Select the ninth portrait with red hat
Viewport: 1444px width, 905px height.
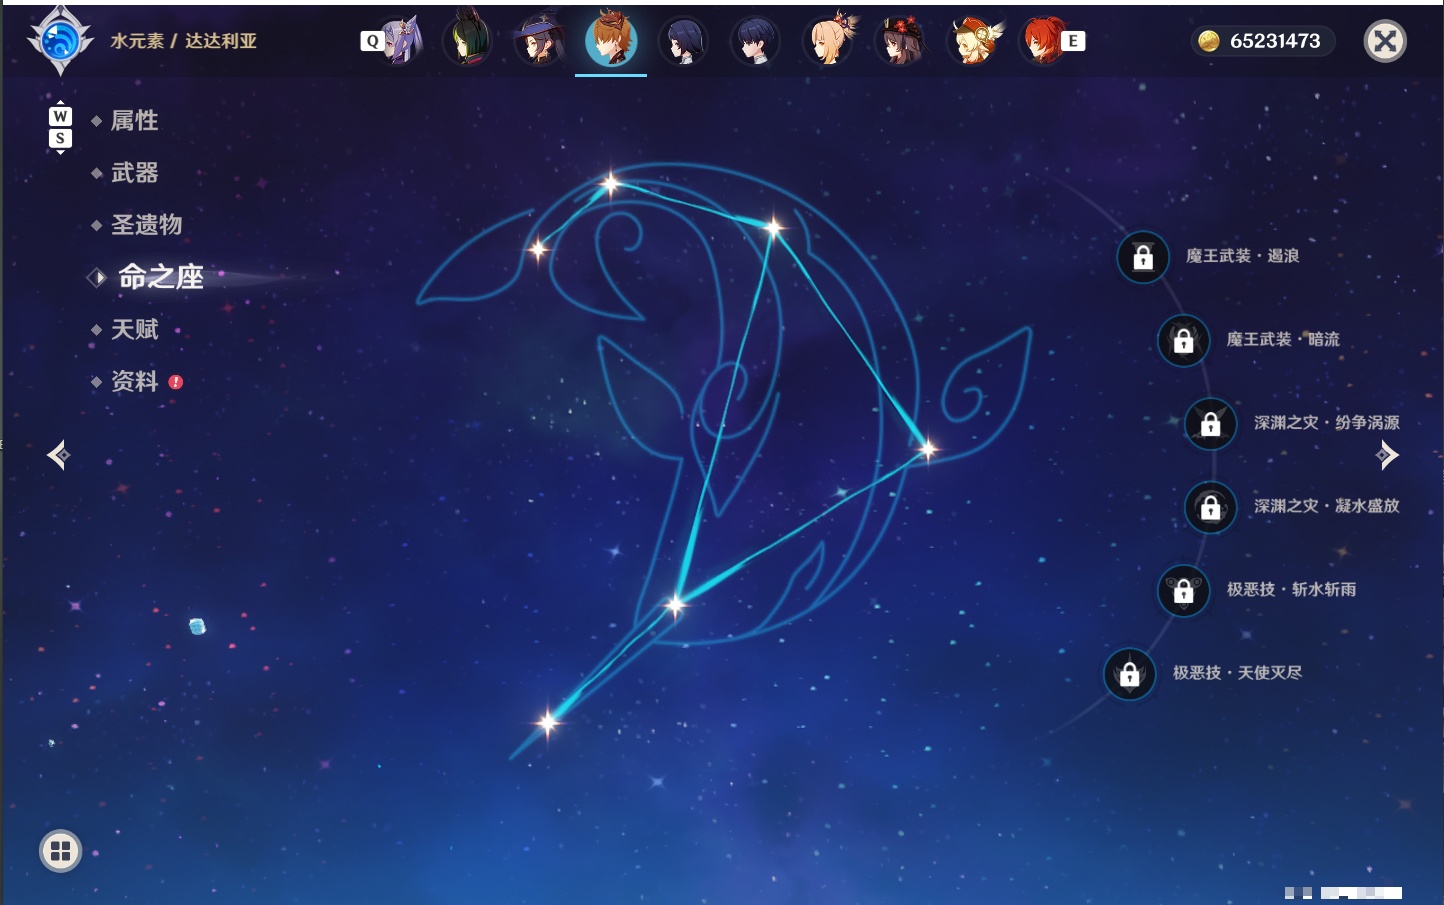click(x=974, y=40)
